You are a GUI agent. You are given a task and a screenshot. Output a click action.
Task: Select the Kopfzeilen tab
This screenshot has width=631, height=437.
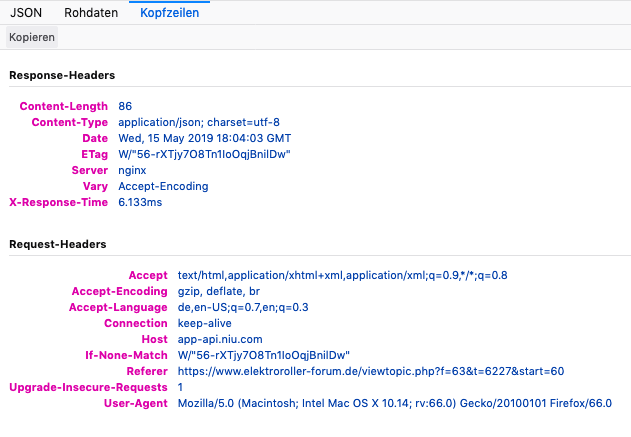pos(168,13)
